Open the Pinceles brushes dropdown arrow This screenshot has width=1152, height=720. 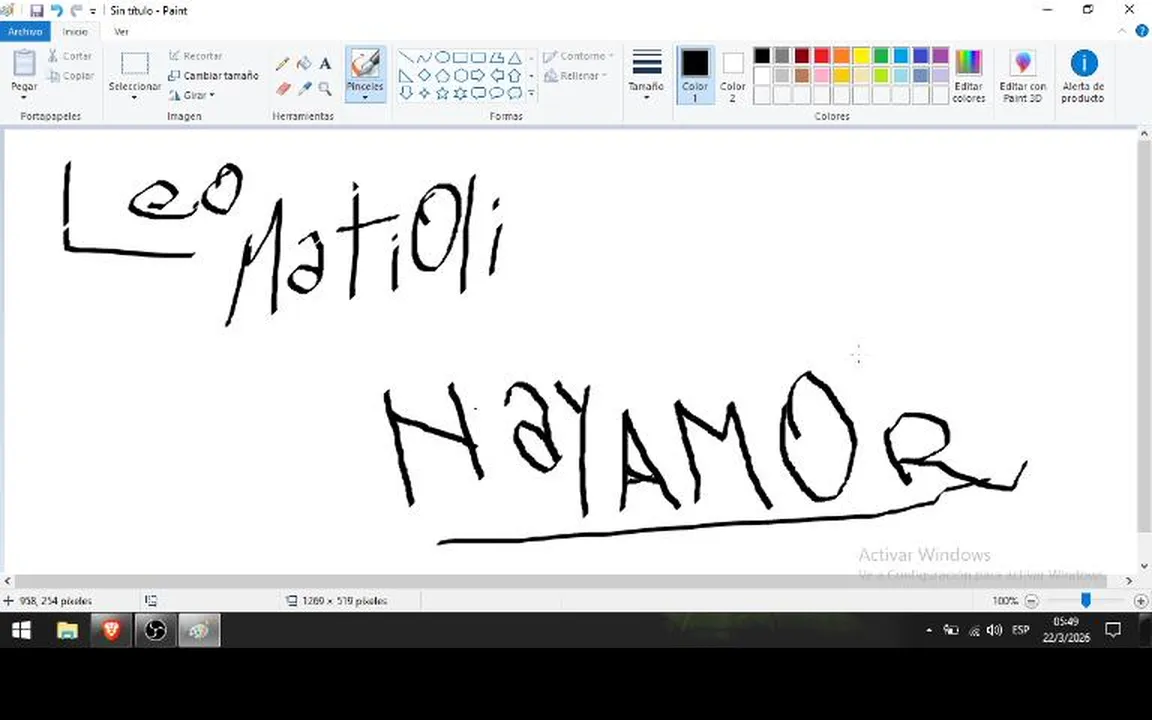tap(365, 98)
